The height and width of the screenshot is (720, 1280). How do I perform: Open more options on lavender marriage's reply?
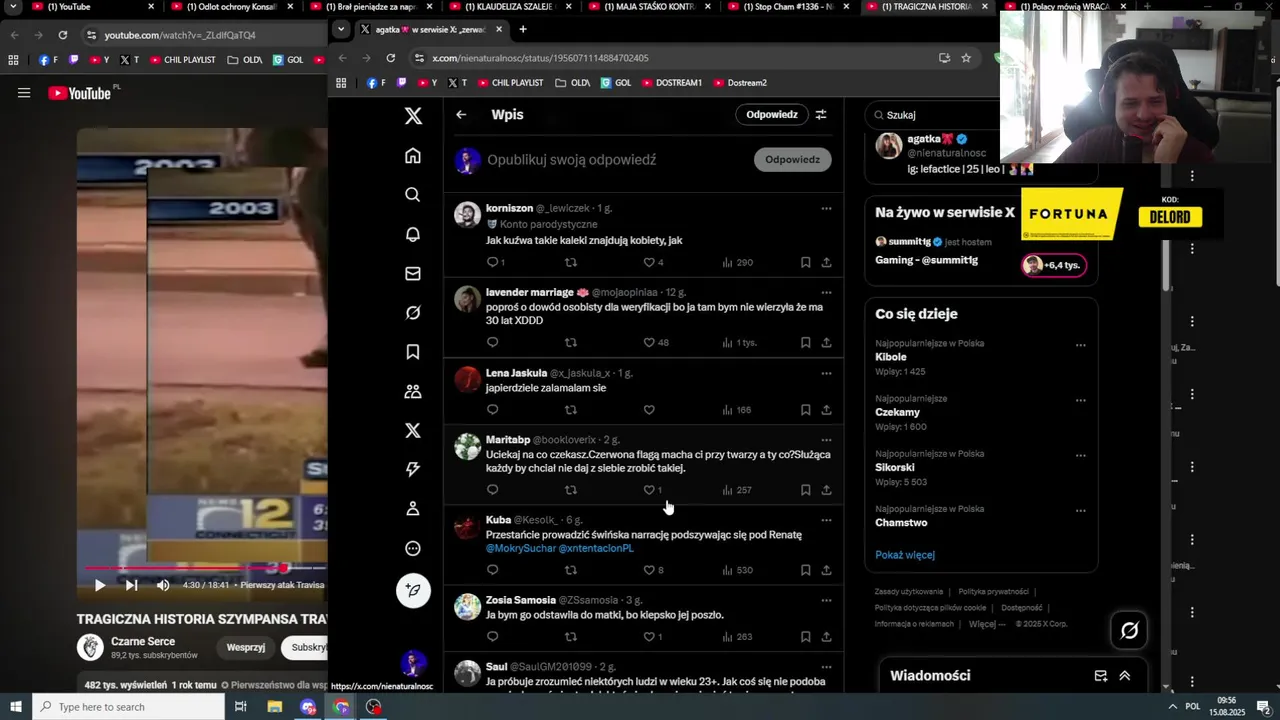[826, 293]
